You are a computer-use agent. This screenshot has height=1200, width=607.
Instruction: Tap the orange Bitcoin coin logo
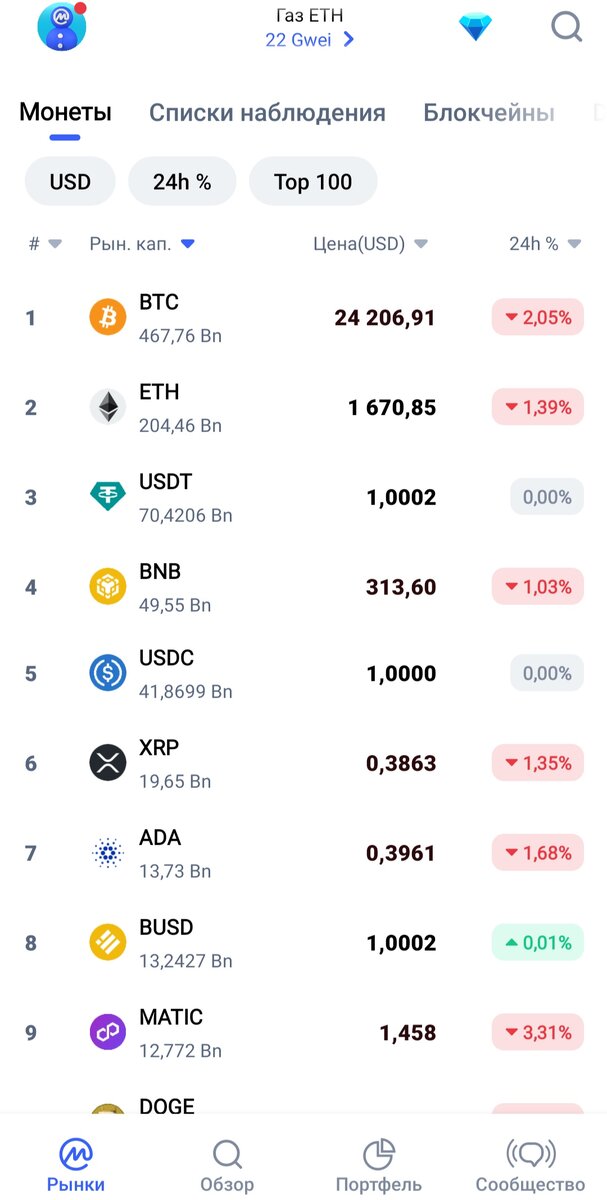[108, 318]
